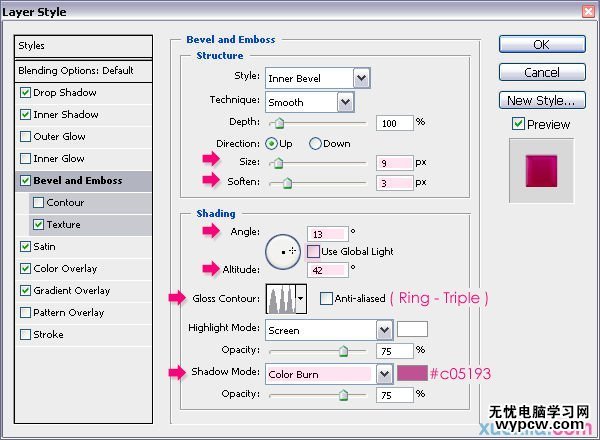Toggle the Preview checkbox

pos(518,124)
